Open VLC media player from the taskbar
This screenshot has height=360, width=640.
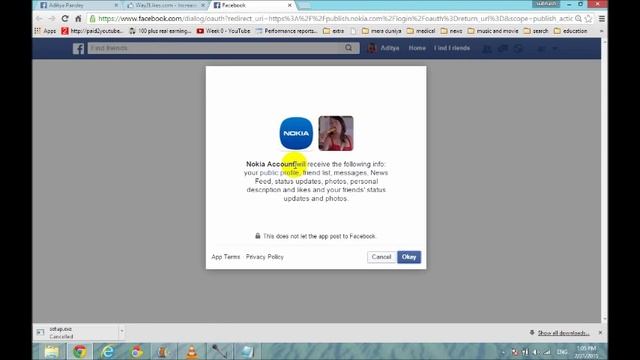click(x=191, y=351)
